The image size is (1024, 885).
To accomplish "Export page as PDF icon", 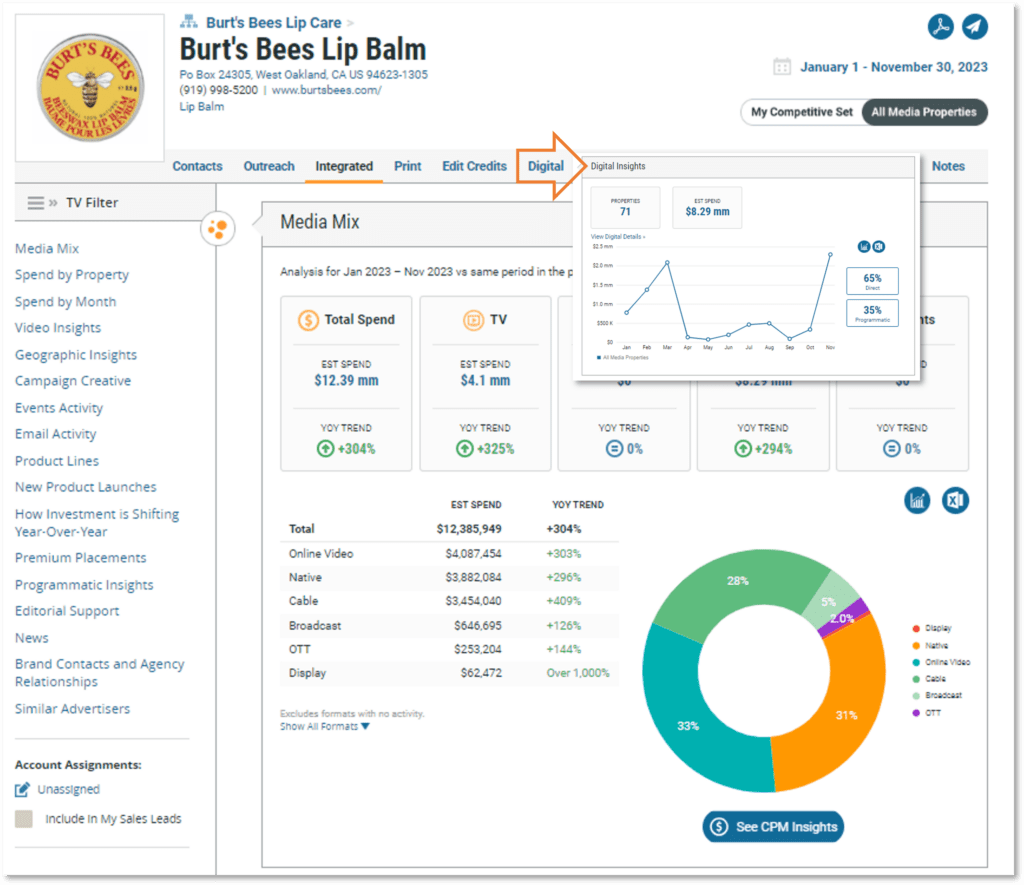I will point(940,27).
